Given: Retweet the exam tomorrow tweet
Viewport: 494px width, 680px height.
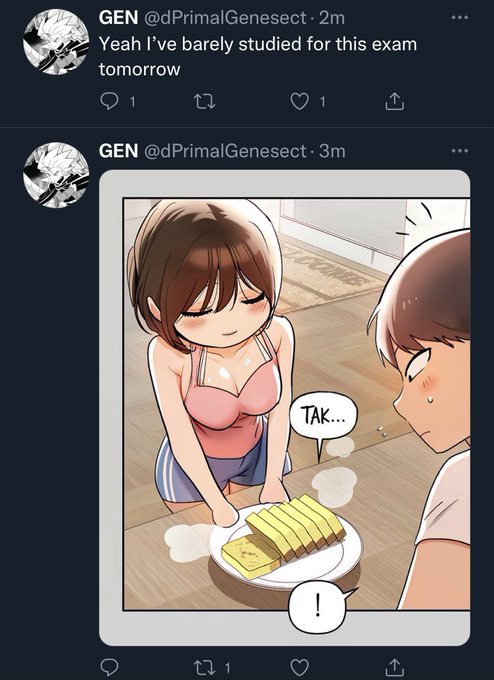Looking at the screenshot, I should point(204,101).
